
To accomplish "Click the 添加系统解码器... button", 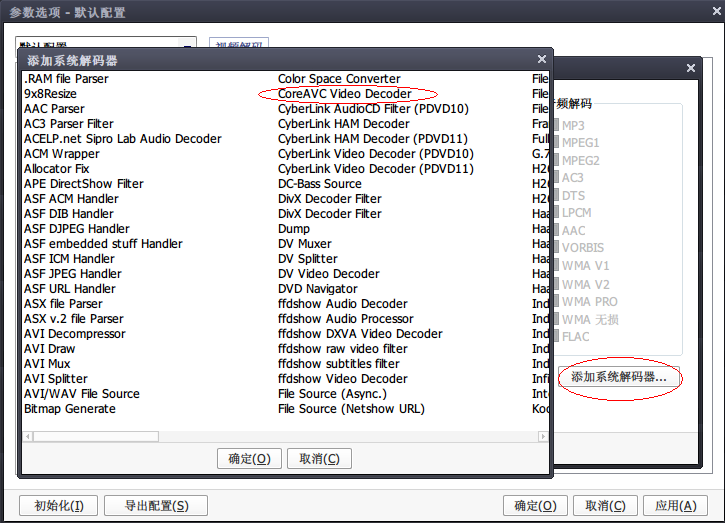I will click(619, 377).
